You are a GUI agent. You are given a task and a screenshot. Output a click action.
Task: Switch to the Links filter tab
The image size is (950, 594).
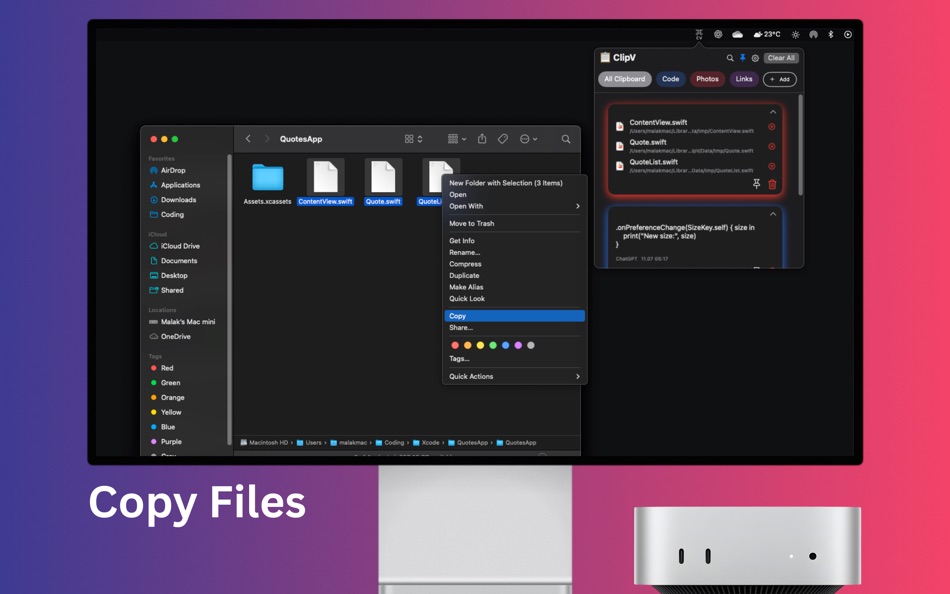pyautogui.click(x=744, y=79)
